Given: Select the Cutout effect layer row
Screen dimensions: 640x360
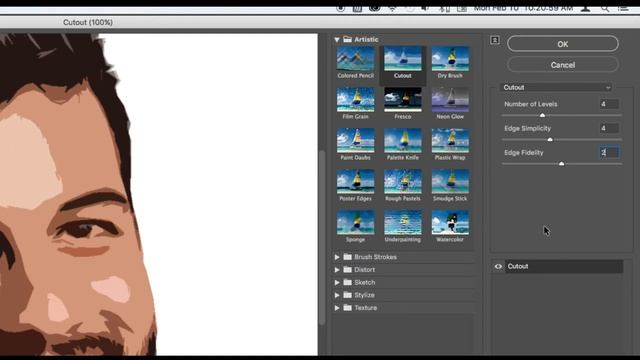Looking at the screenshot, I should (x=564, y=267).
